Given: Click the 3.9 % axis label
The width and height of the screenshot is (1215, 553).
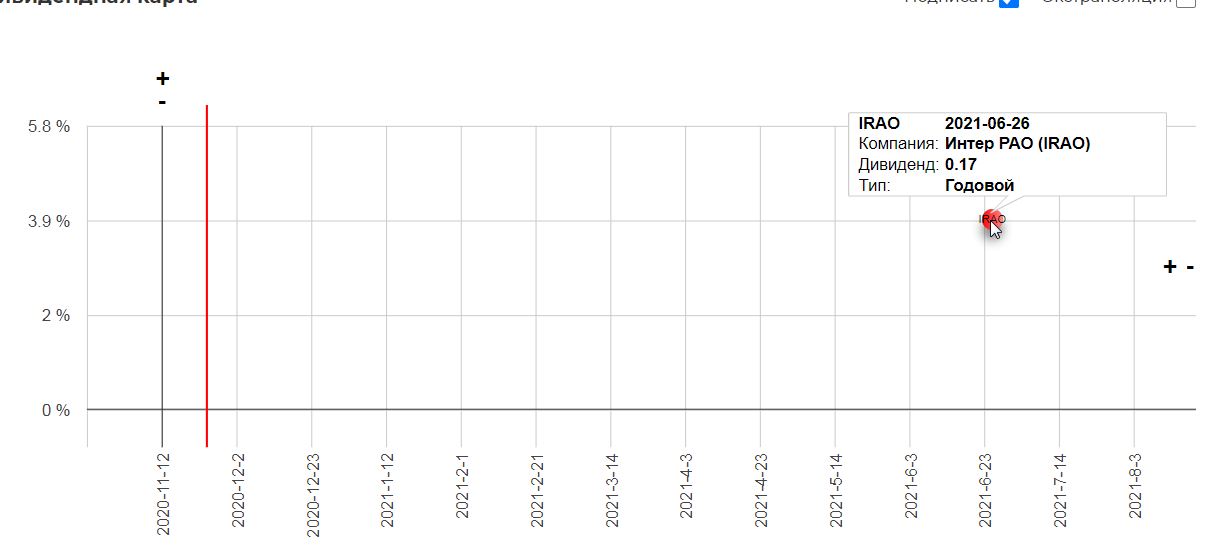Looking at the screenshot, I should [x=50, y=222].
